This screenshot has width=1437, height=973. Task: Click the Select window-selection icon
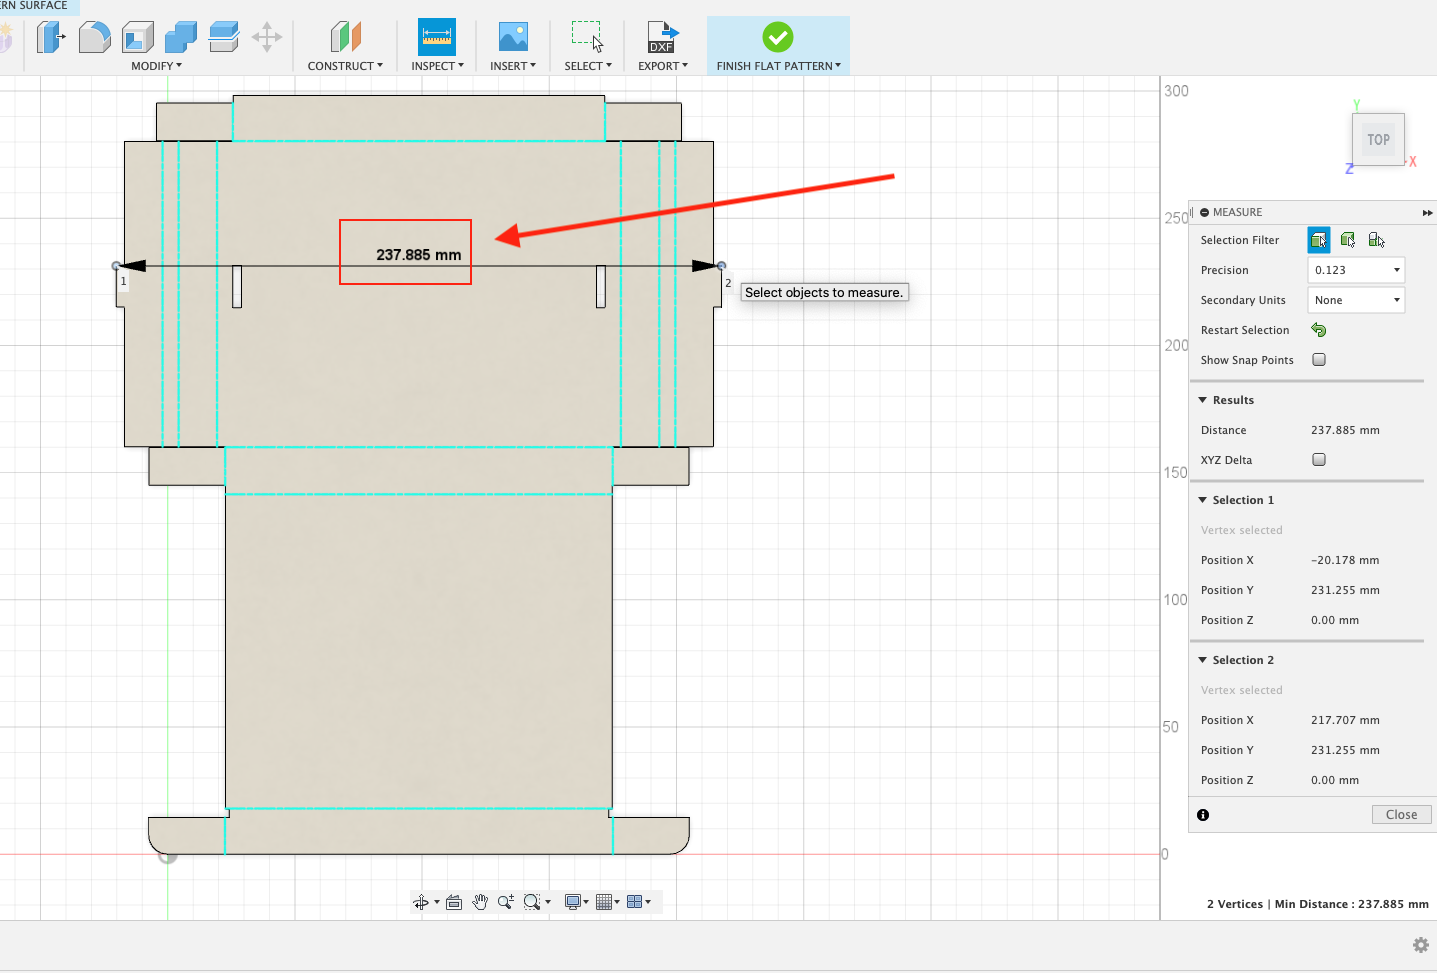click(x=587, y=37)
